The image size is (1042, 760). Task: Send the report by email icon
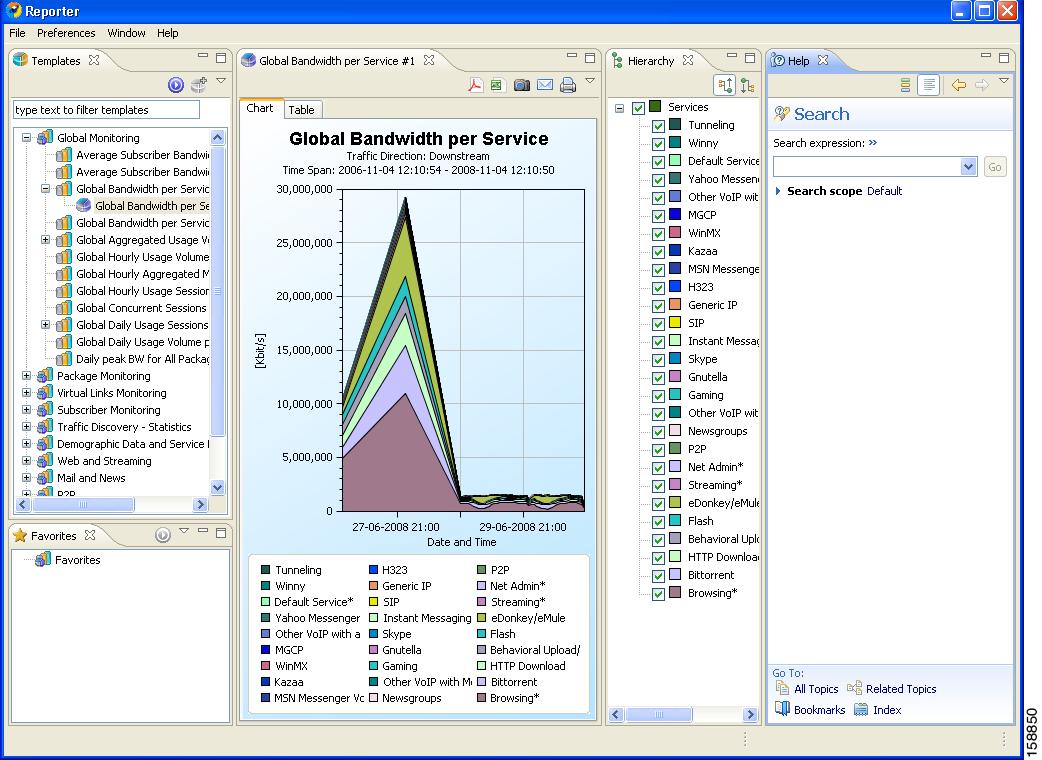(x=545, y=85)
